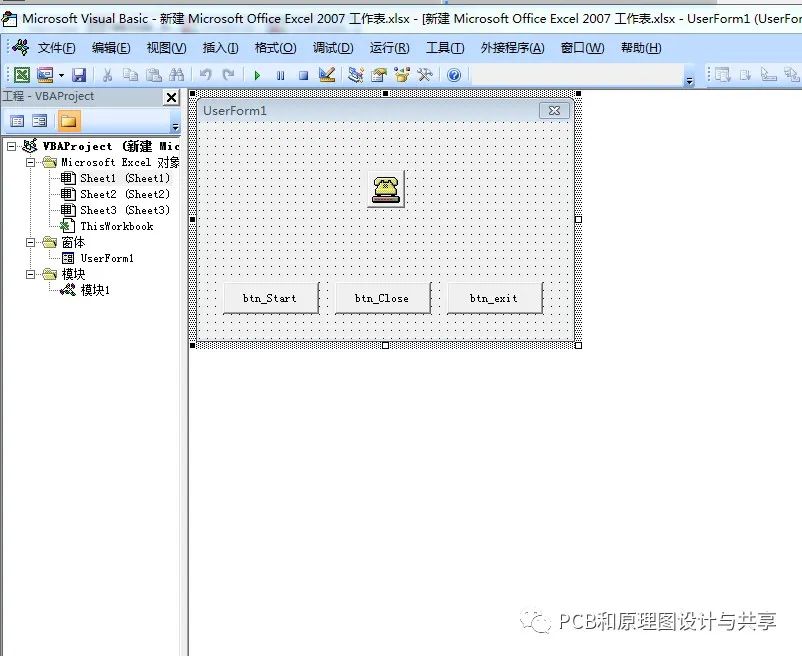Select Sheet1 (Sheet1) in project tree
802x656 pixels.
pos(125,178)
